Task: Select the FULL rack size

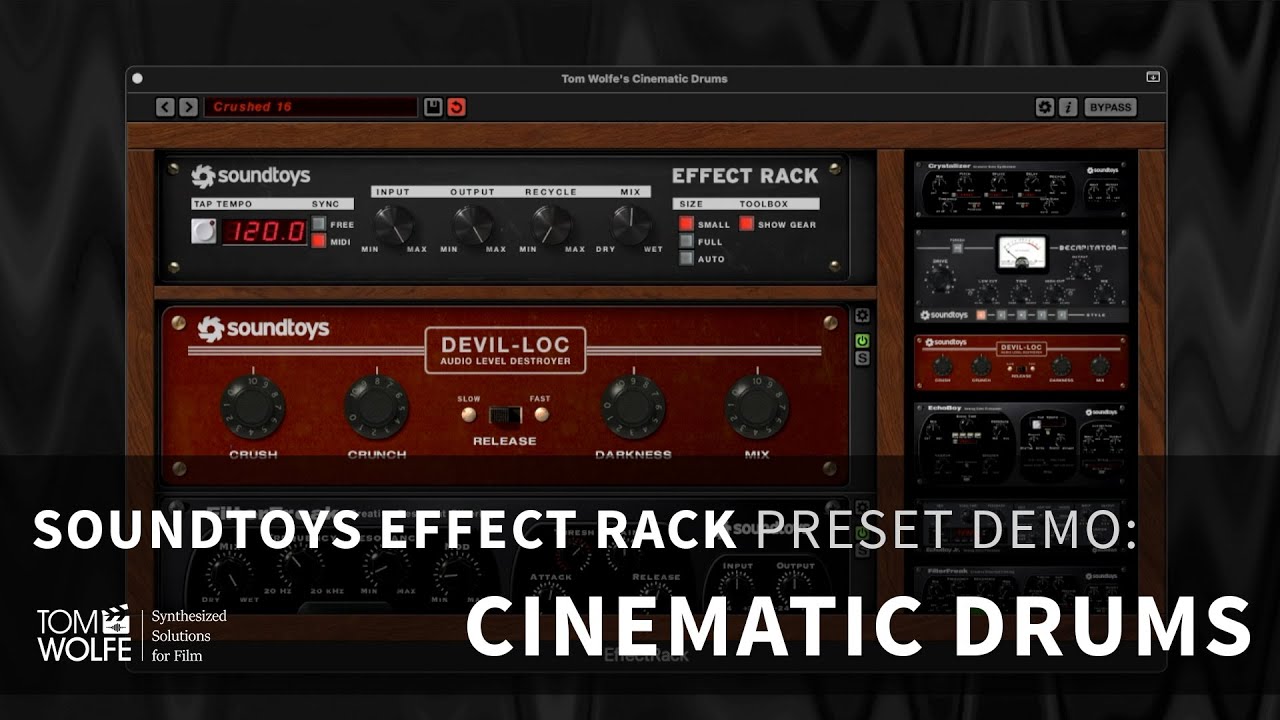Action: tap(686, 241)
